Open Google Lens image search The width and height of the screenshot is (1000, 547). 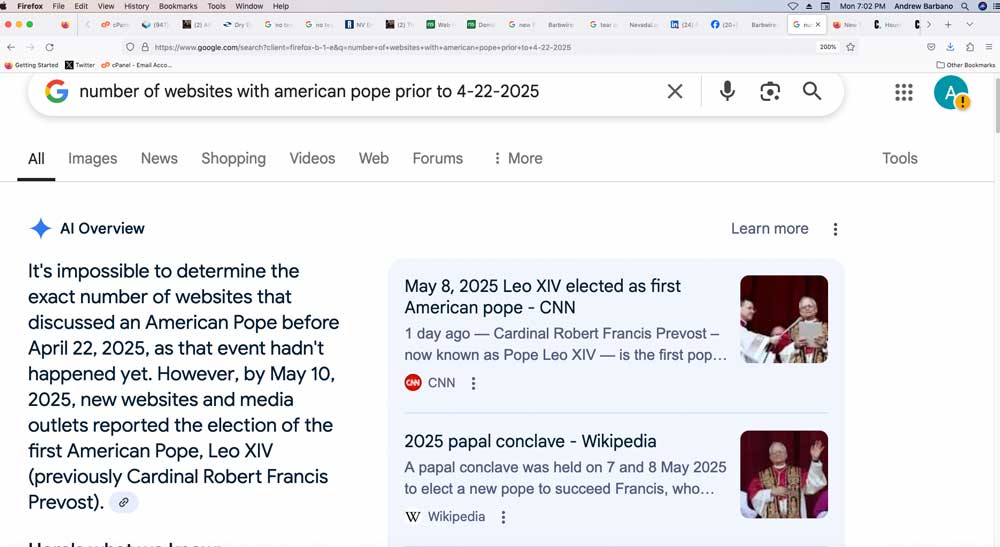point(769,92)
